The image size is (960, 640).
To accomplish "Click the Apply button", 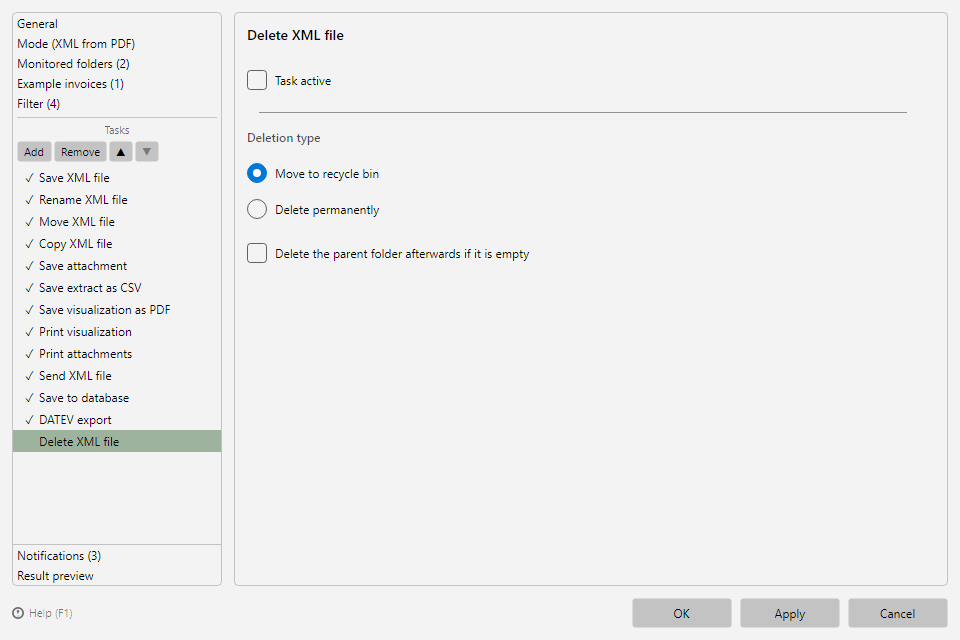I will 790,613.
